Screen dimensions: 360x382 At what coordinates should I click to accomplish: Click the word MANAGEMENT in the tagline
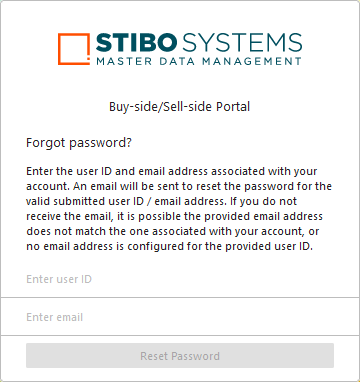(252, 61)
